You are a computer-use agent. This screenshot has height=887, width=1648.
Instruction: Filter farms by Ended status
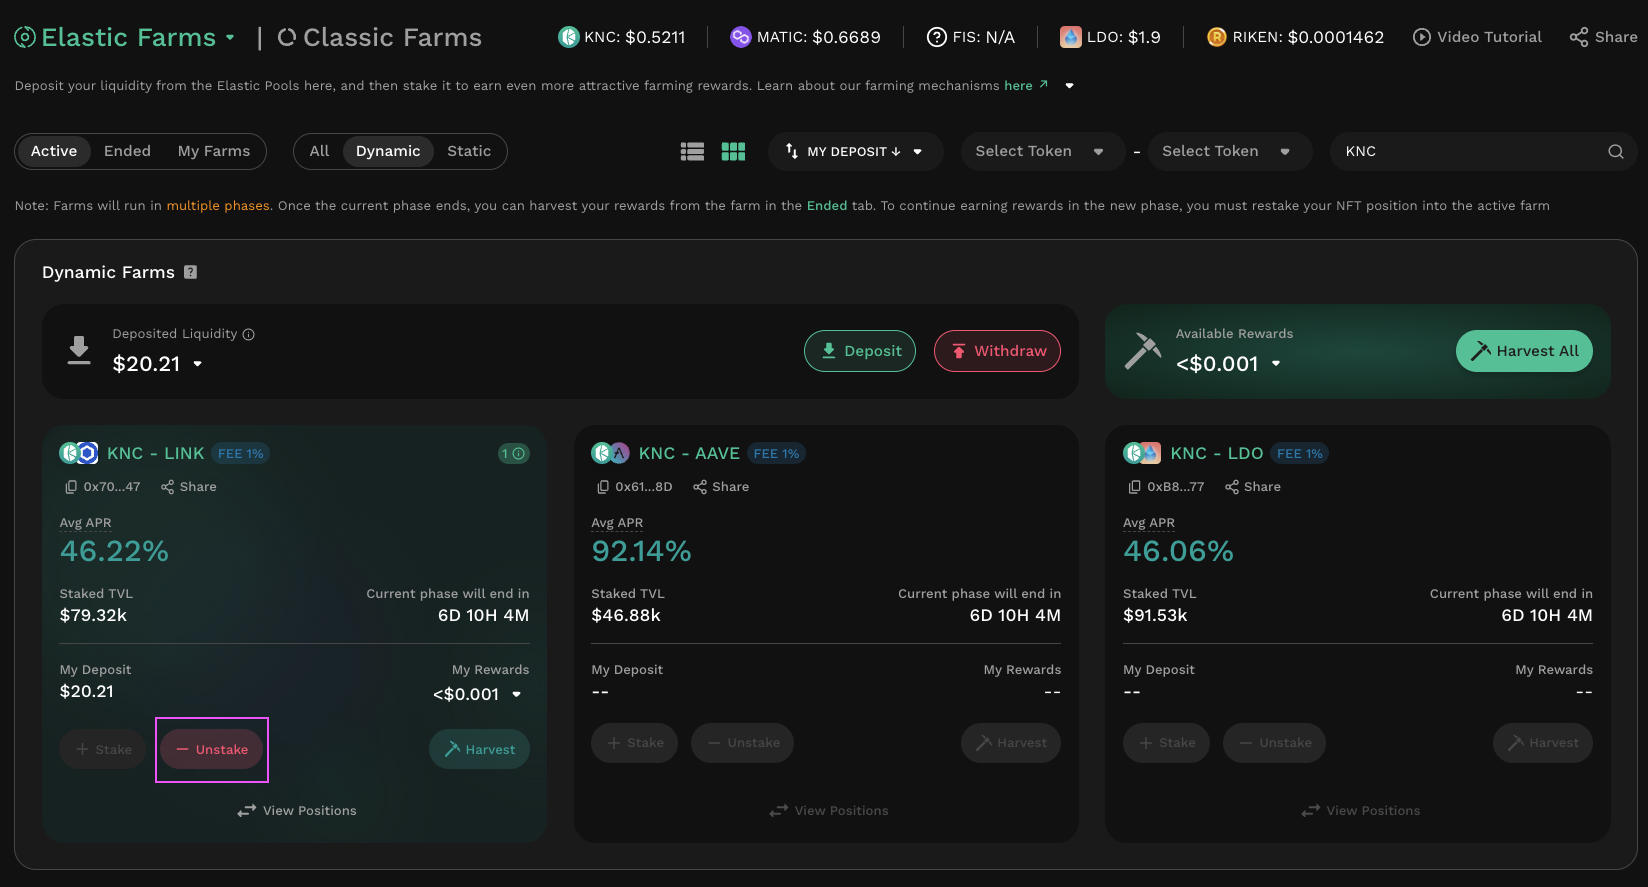tap(127, 151)
